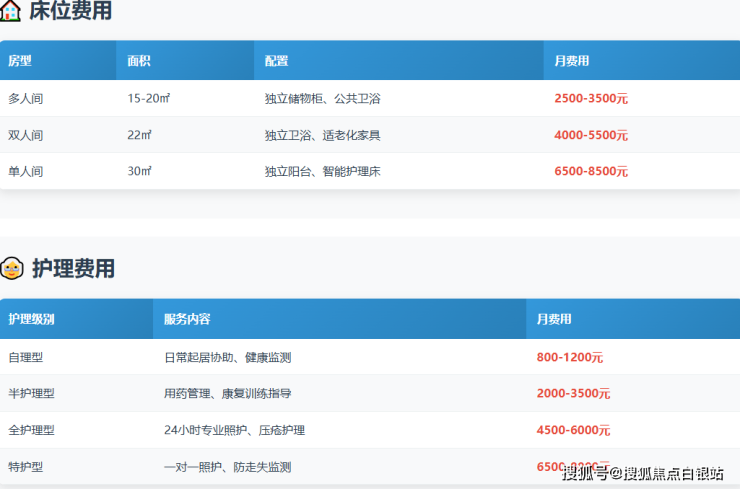Viewport: 740px width, 489px height.
Task: Click the 4500-6000元 full care fee
Action: (x=573, y=430)
